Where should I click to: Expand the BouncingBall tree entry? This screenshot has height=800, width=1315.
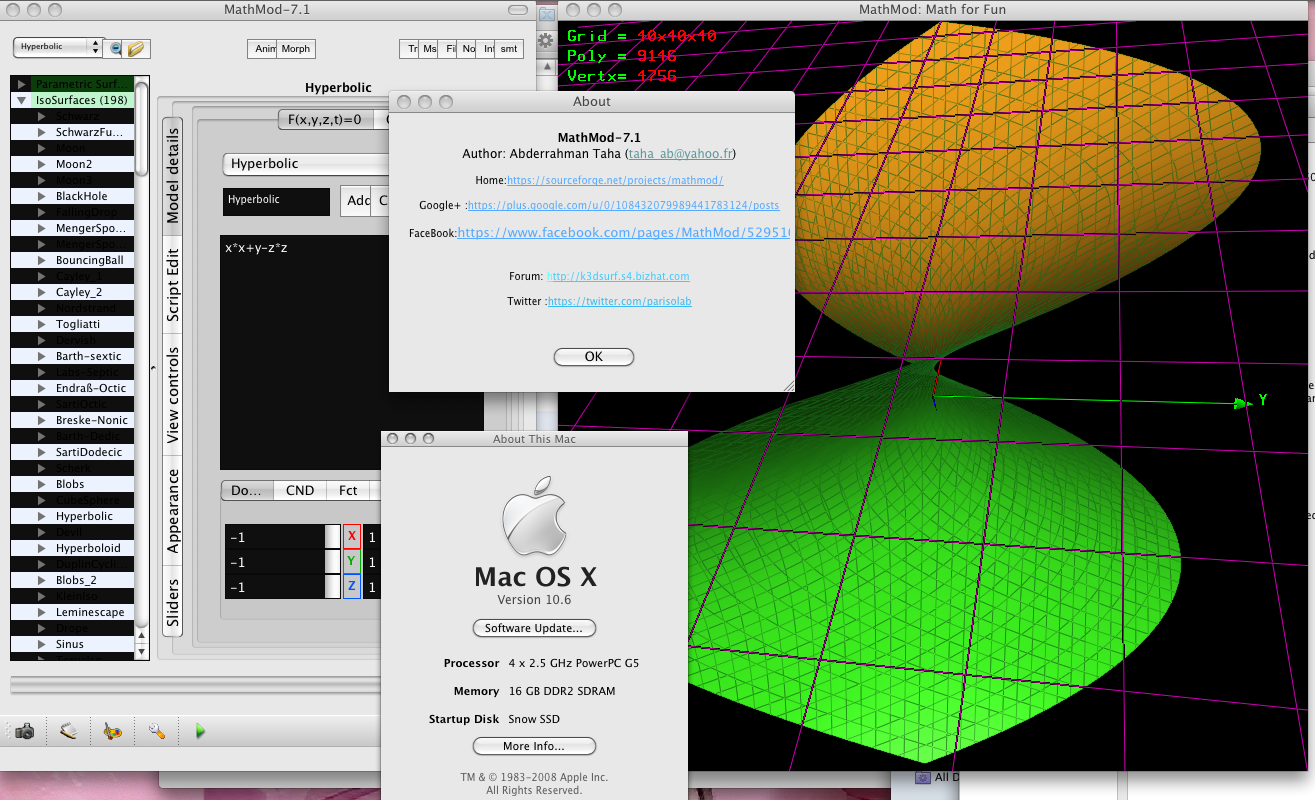pyautogui.click(x=42, y=260)
